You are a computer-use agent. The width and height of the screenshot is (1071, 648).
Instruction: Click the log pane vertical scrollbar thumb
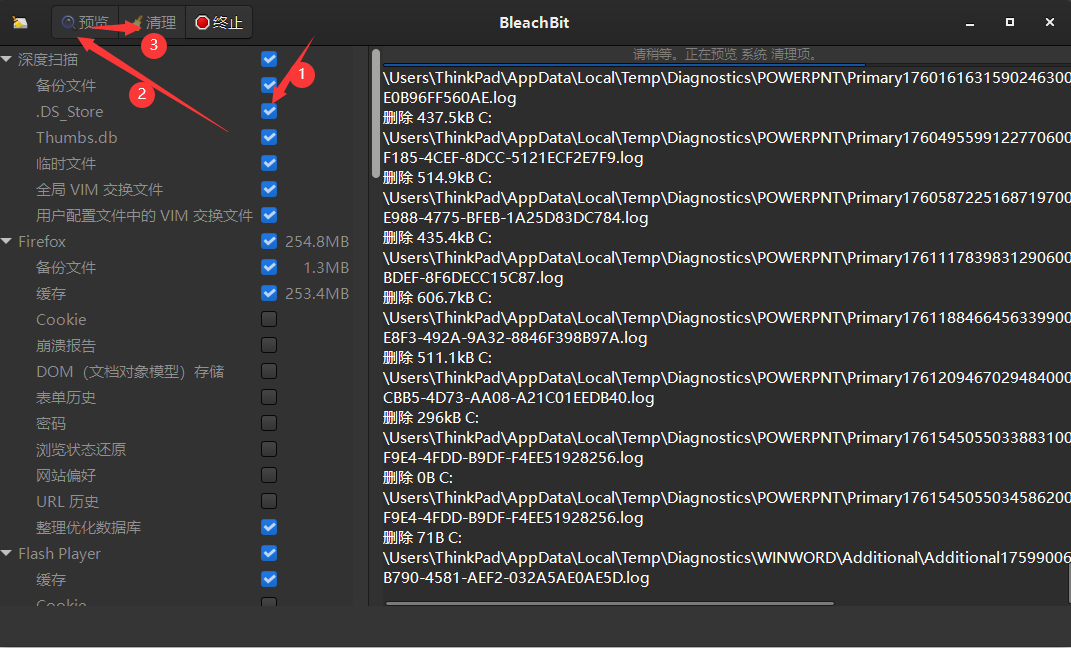click(x=1068, y=582)
